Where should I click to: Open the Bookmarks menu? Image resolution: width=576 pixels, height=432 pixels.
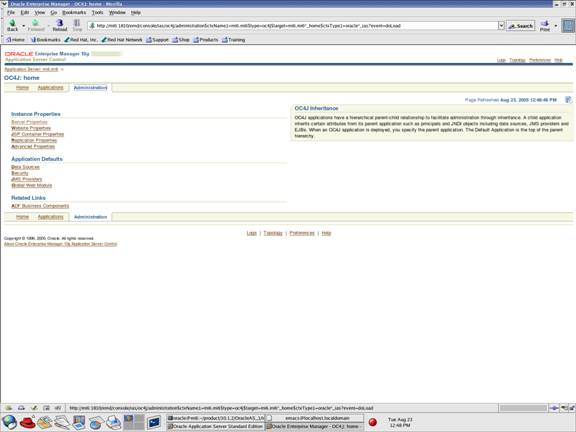point(74,12)
